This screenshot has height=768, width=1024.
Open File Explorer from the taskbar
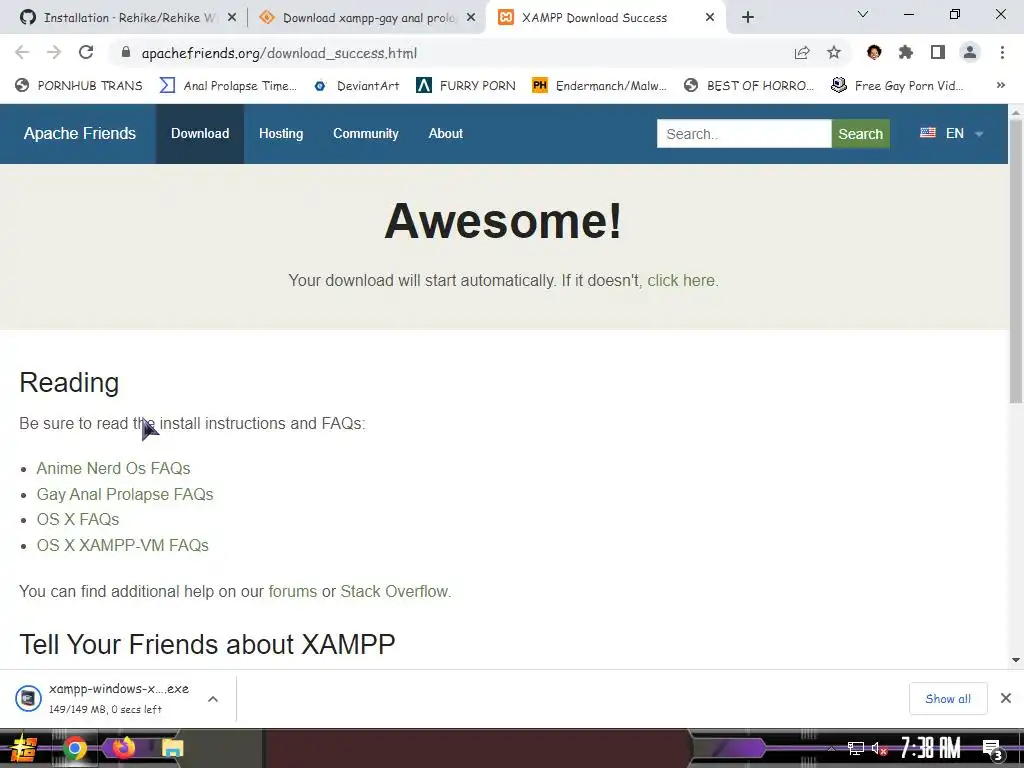pos(172,748)
